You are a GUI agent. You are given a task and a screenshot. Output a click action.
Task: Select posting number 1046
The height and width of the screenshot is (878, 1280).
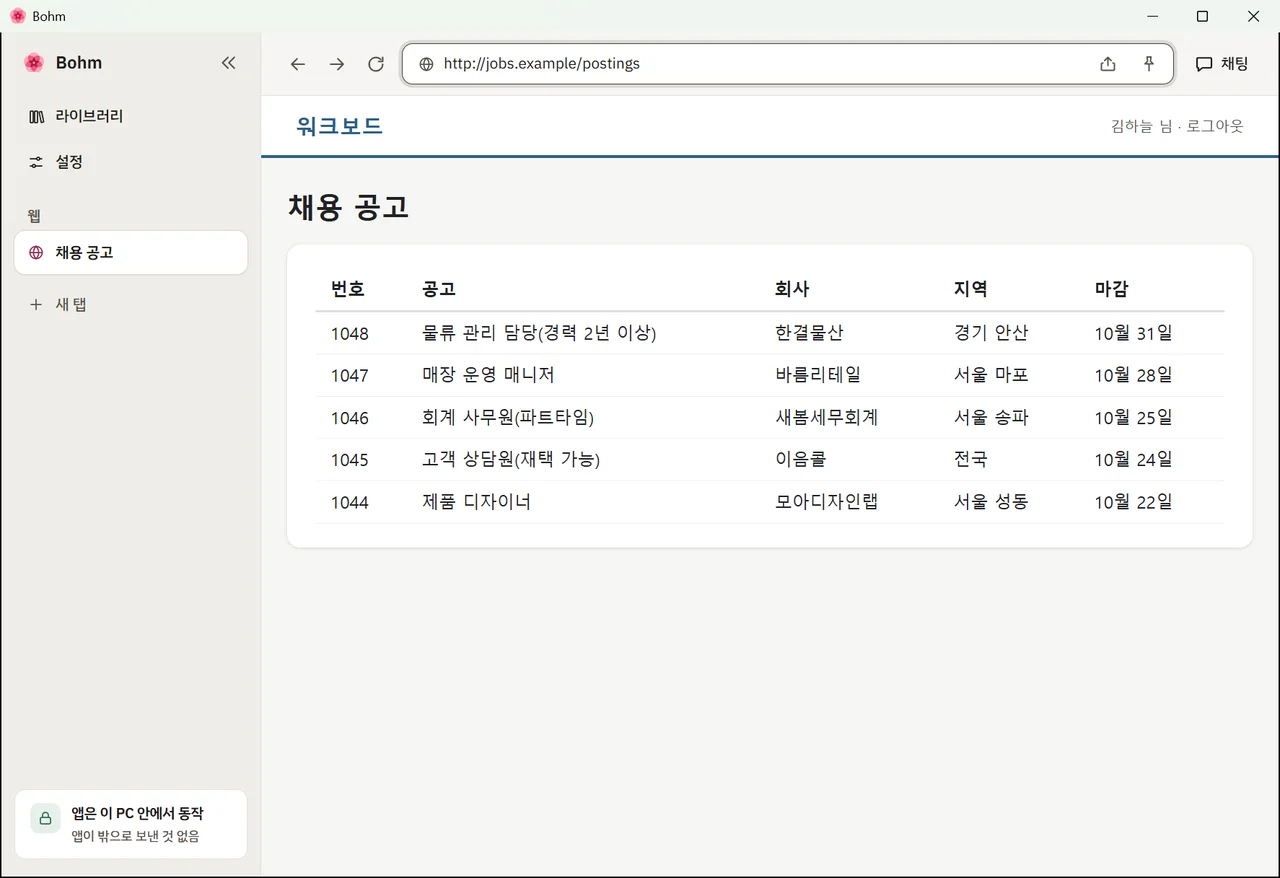[x=350, y=418]
